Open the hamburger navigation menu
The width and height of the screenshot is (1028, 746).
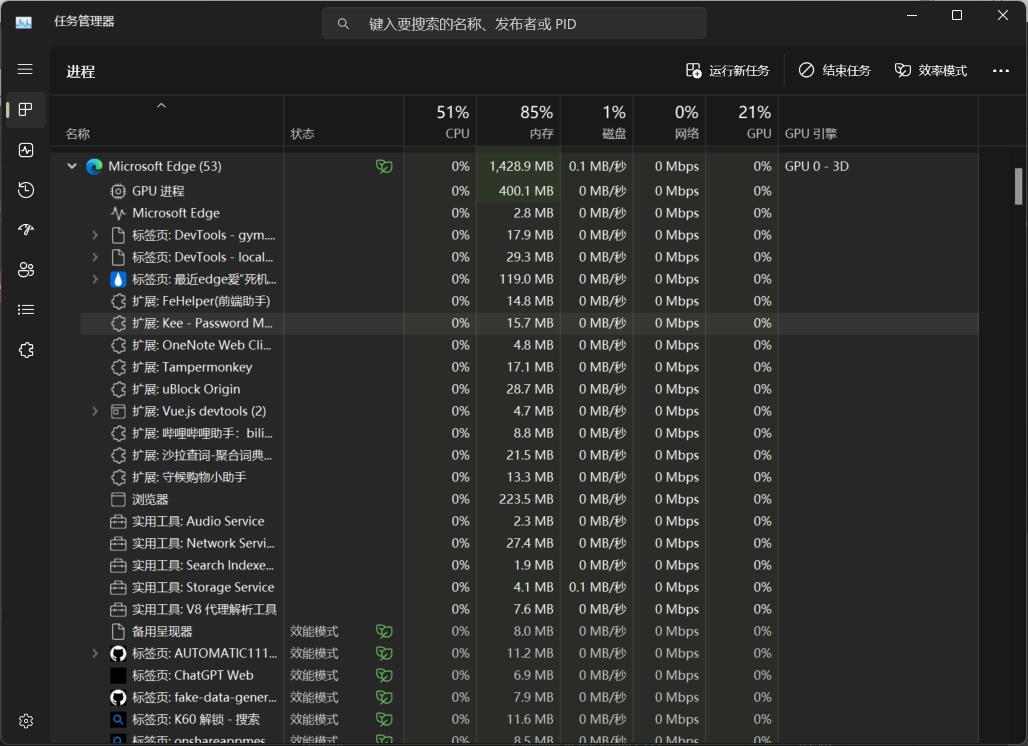(25, 70)
